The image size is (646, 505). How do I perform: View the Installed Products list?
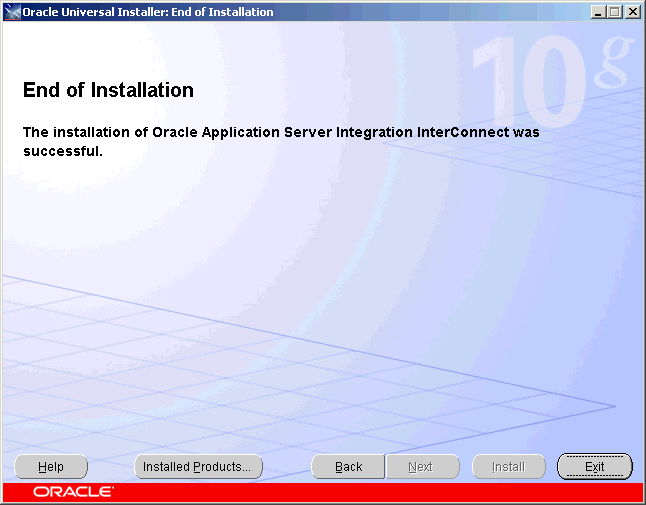[x=199, y=467]
